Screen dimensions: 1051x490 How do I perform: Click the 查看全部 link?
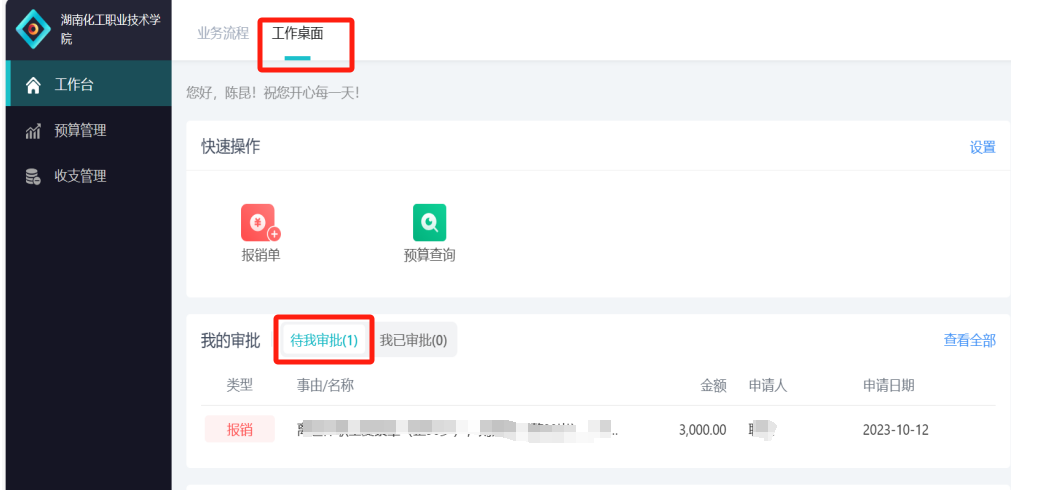[969, 341]
